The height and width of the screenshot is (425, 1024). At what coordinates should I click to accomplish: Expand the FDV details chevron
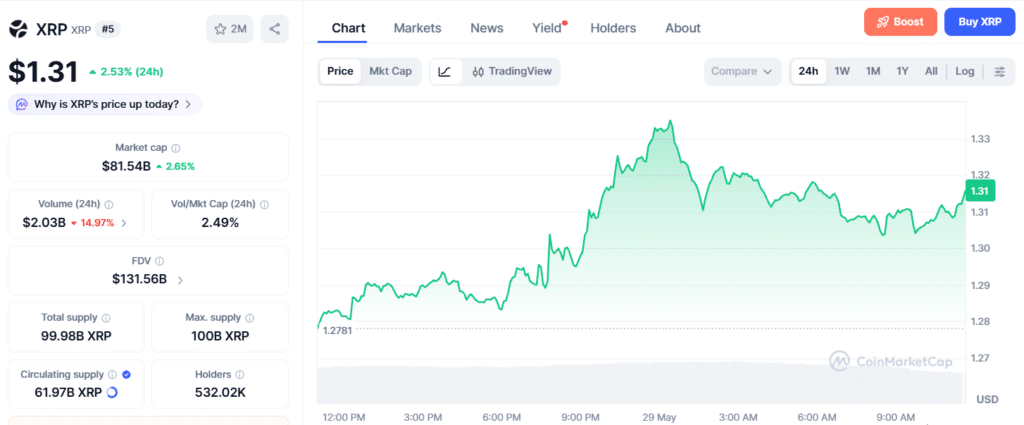coord(180,280)
